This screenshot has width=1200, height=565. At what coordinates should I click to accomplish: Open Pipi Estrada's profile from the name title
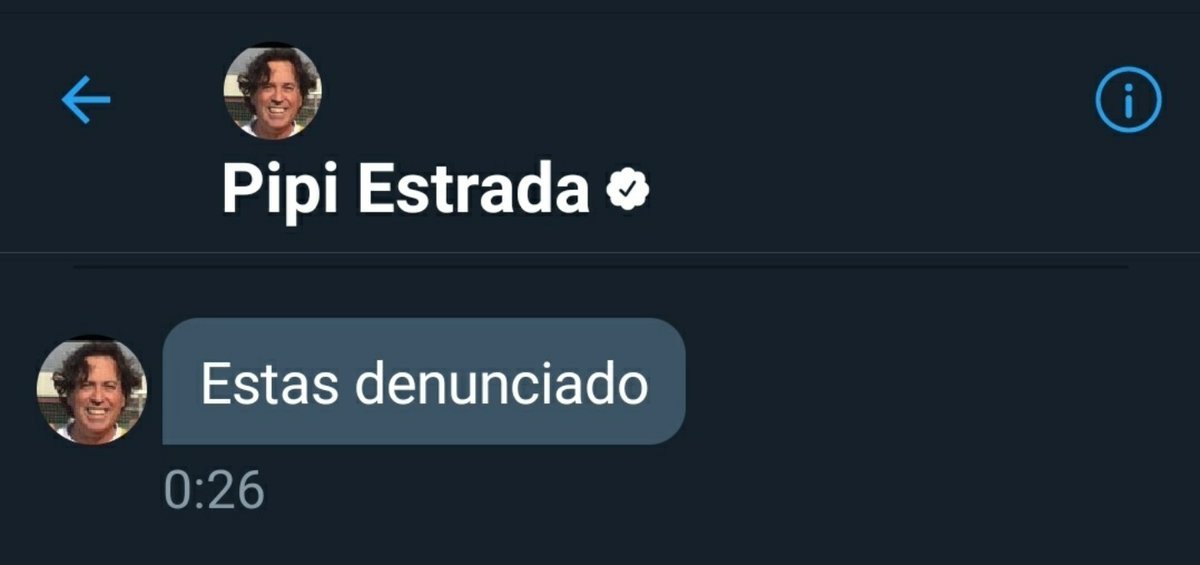[405, 189]
